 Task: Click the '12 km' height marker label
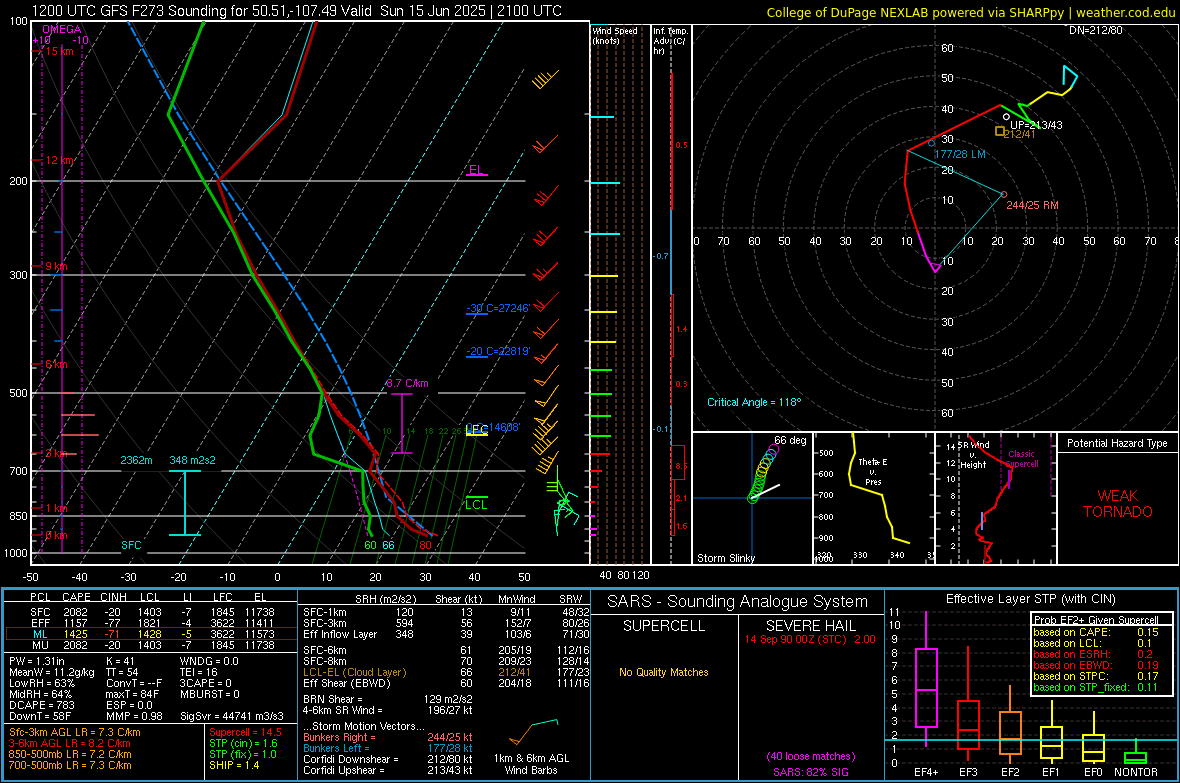coord(59,160)
